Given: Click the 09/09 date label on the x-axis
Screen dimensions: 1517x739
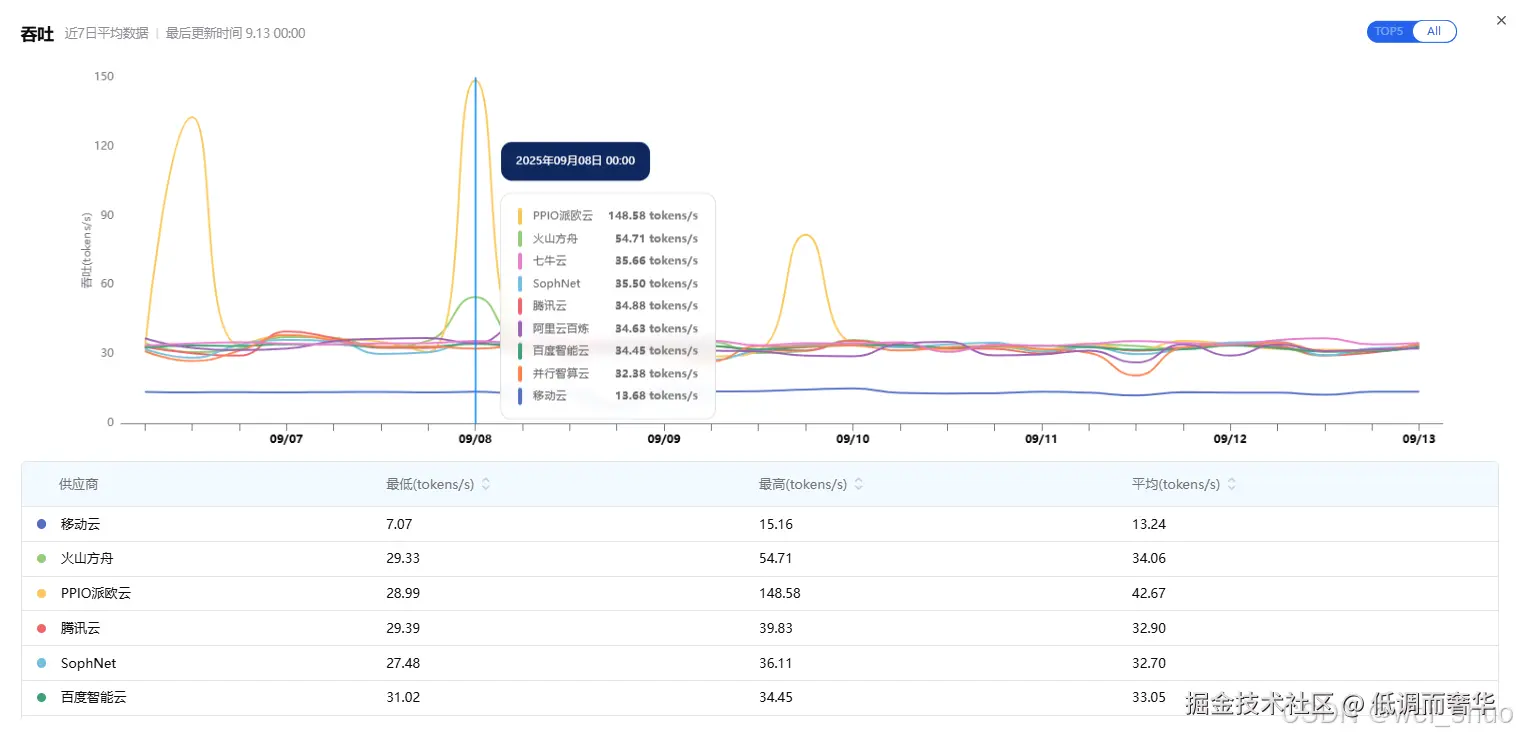Looking at the screenshot, I should click(664, 439).
